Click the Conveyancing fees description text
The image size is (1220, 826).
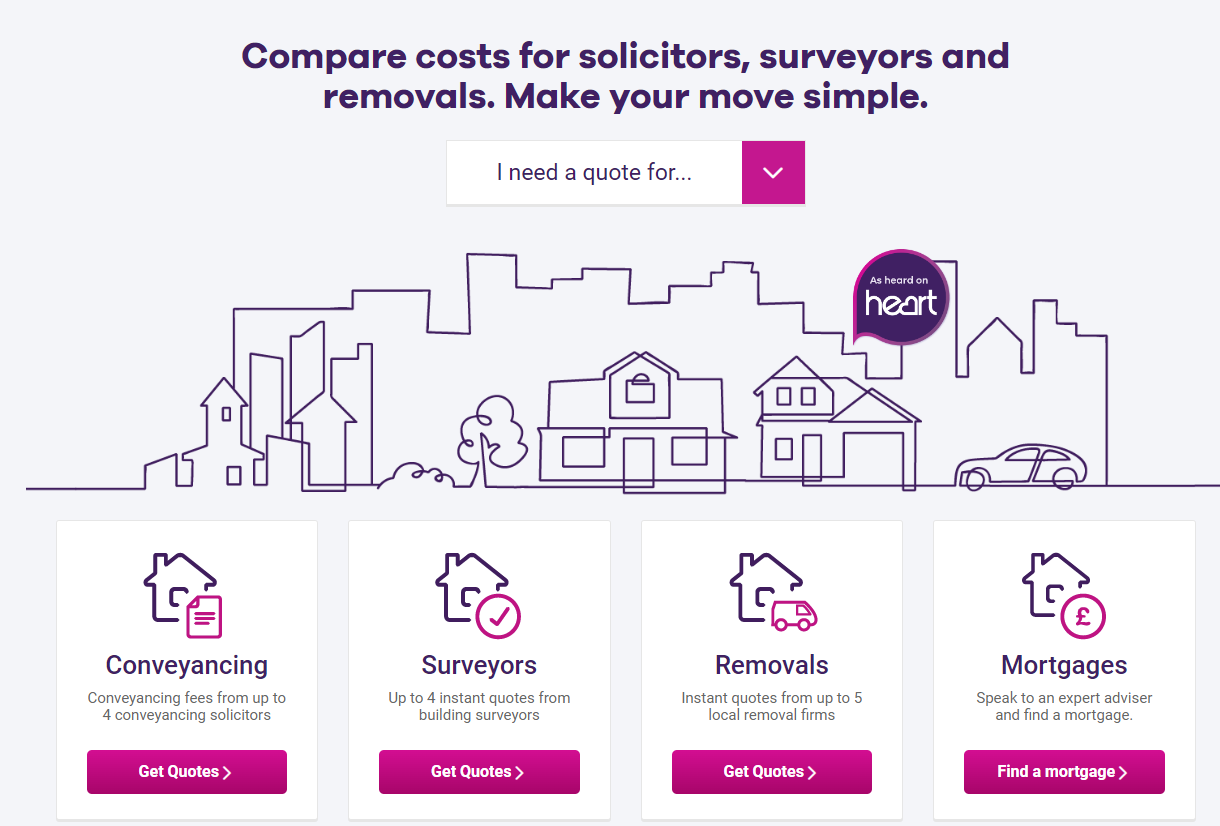point(187,706)
